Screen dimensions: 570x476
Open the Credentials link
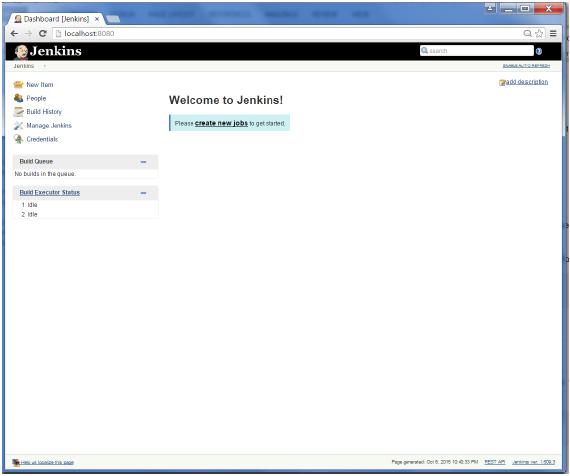coord(42,139)
